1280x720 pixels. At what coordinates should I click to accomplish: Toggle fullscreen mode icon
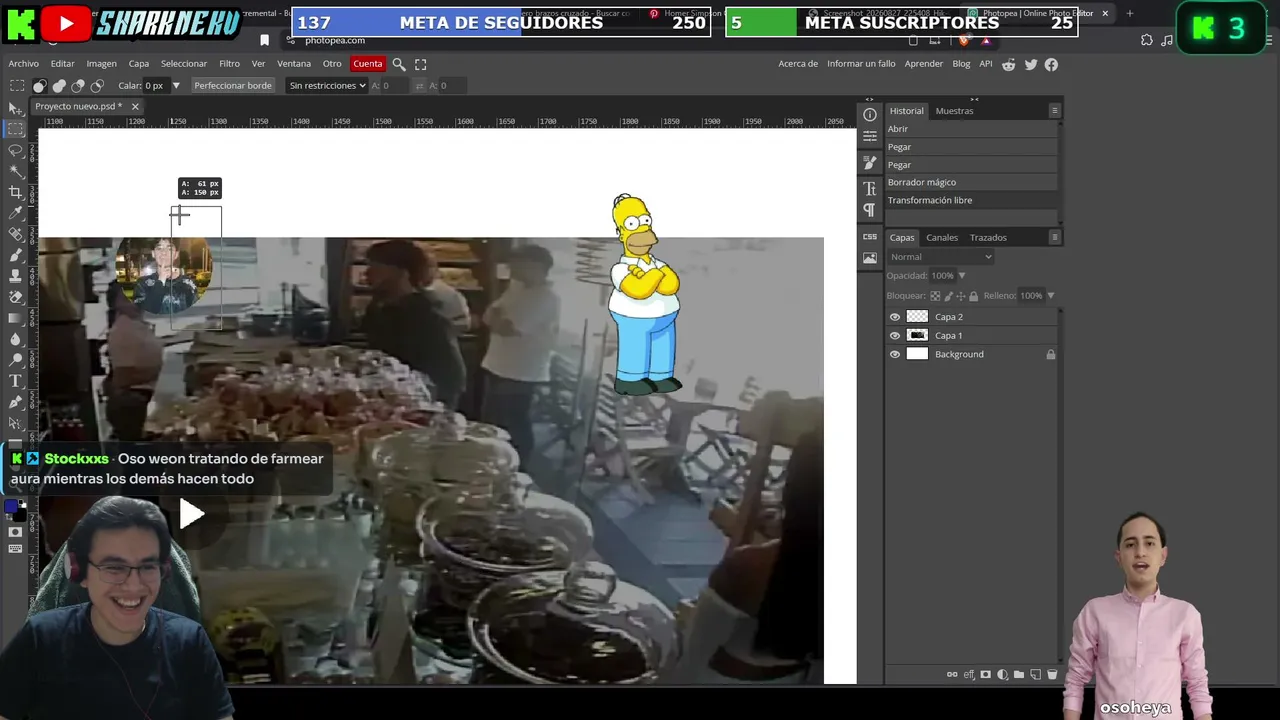pyautogui.click(x=421, y=64)
